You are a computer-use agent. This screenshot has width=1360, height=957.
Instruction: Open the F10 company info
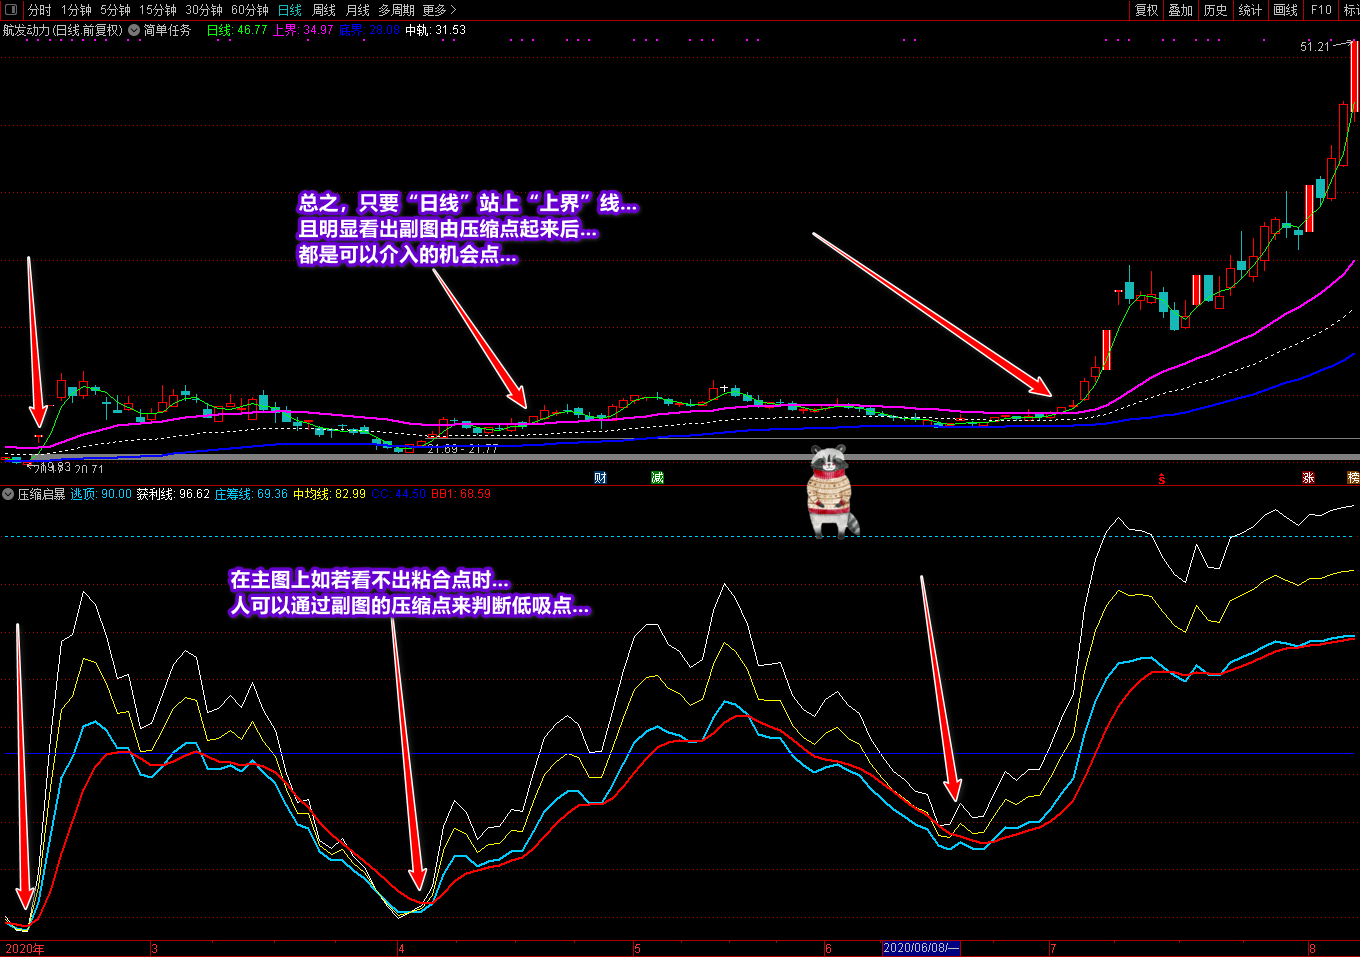(x=1322, y=10)
